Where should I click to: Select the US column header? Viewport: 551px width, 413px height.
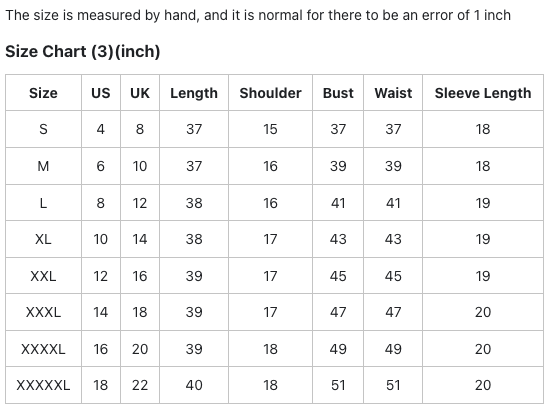[101, 93]
